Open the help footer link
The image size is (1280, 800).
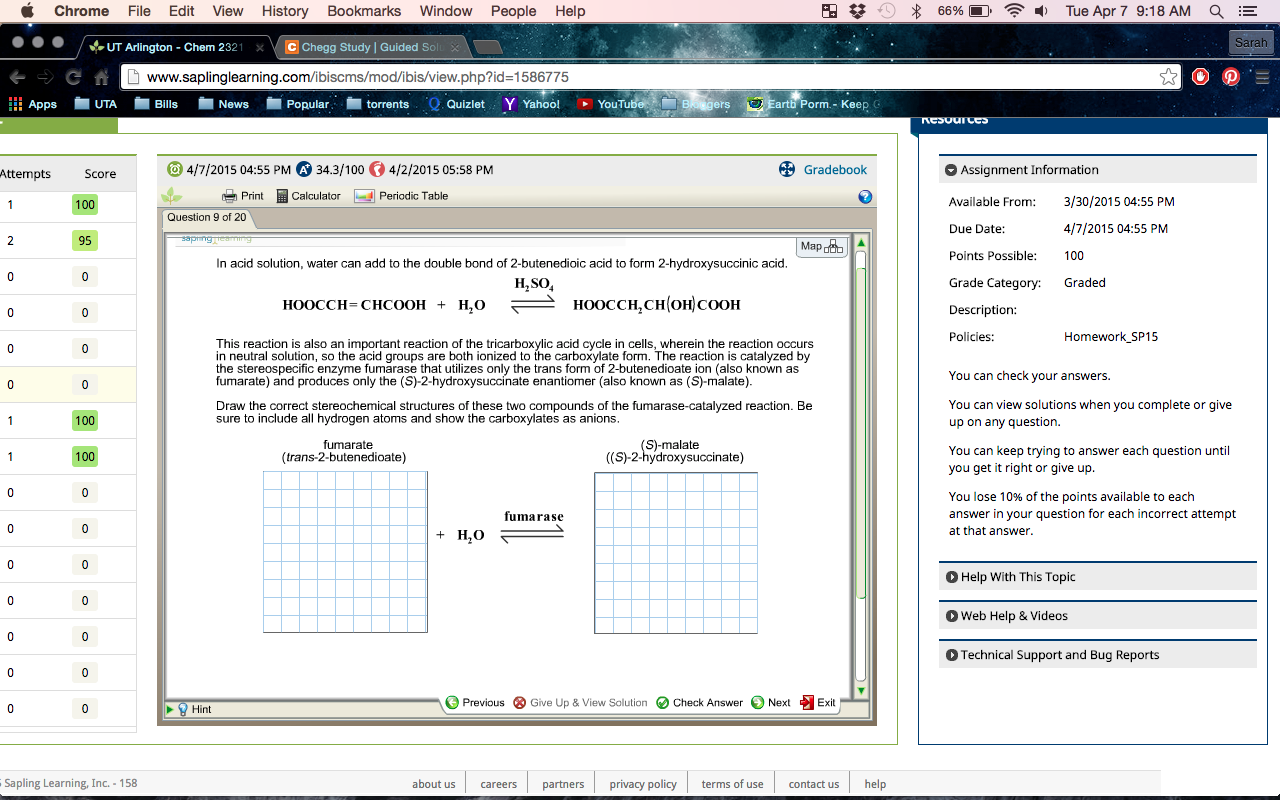pos(875,784)
